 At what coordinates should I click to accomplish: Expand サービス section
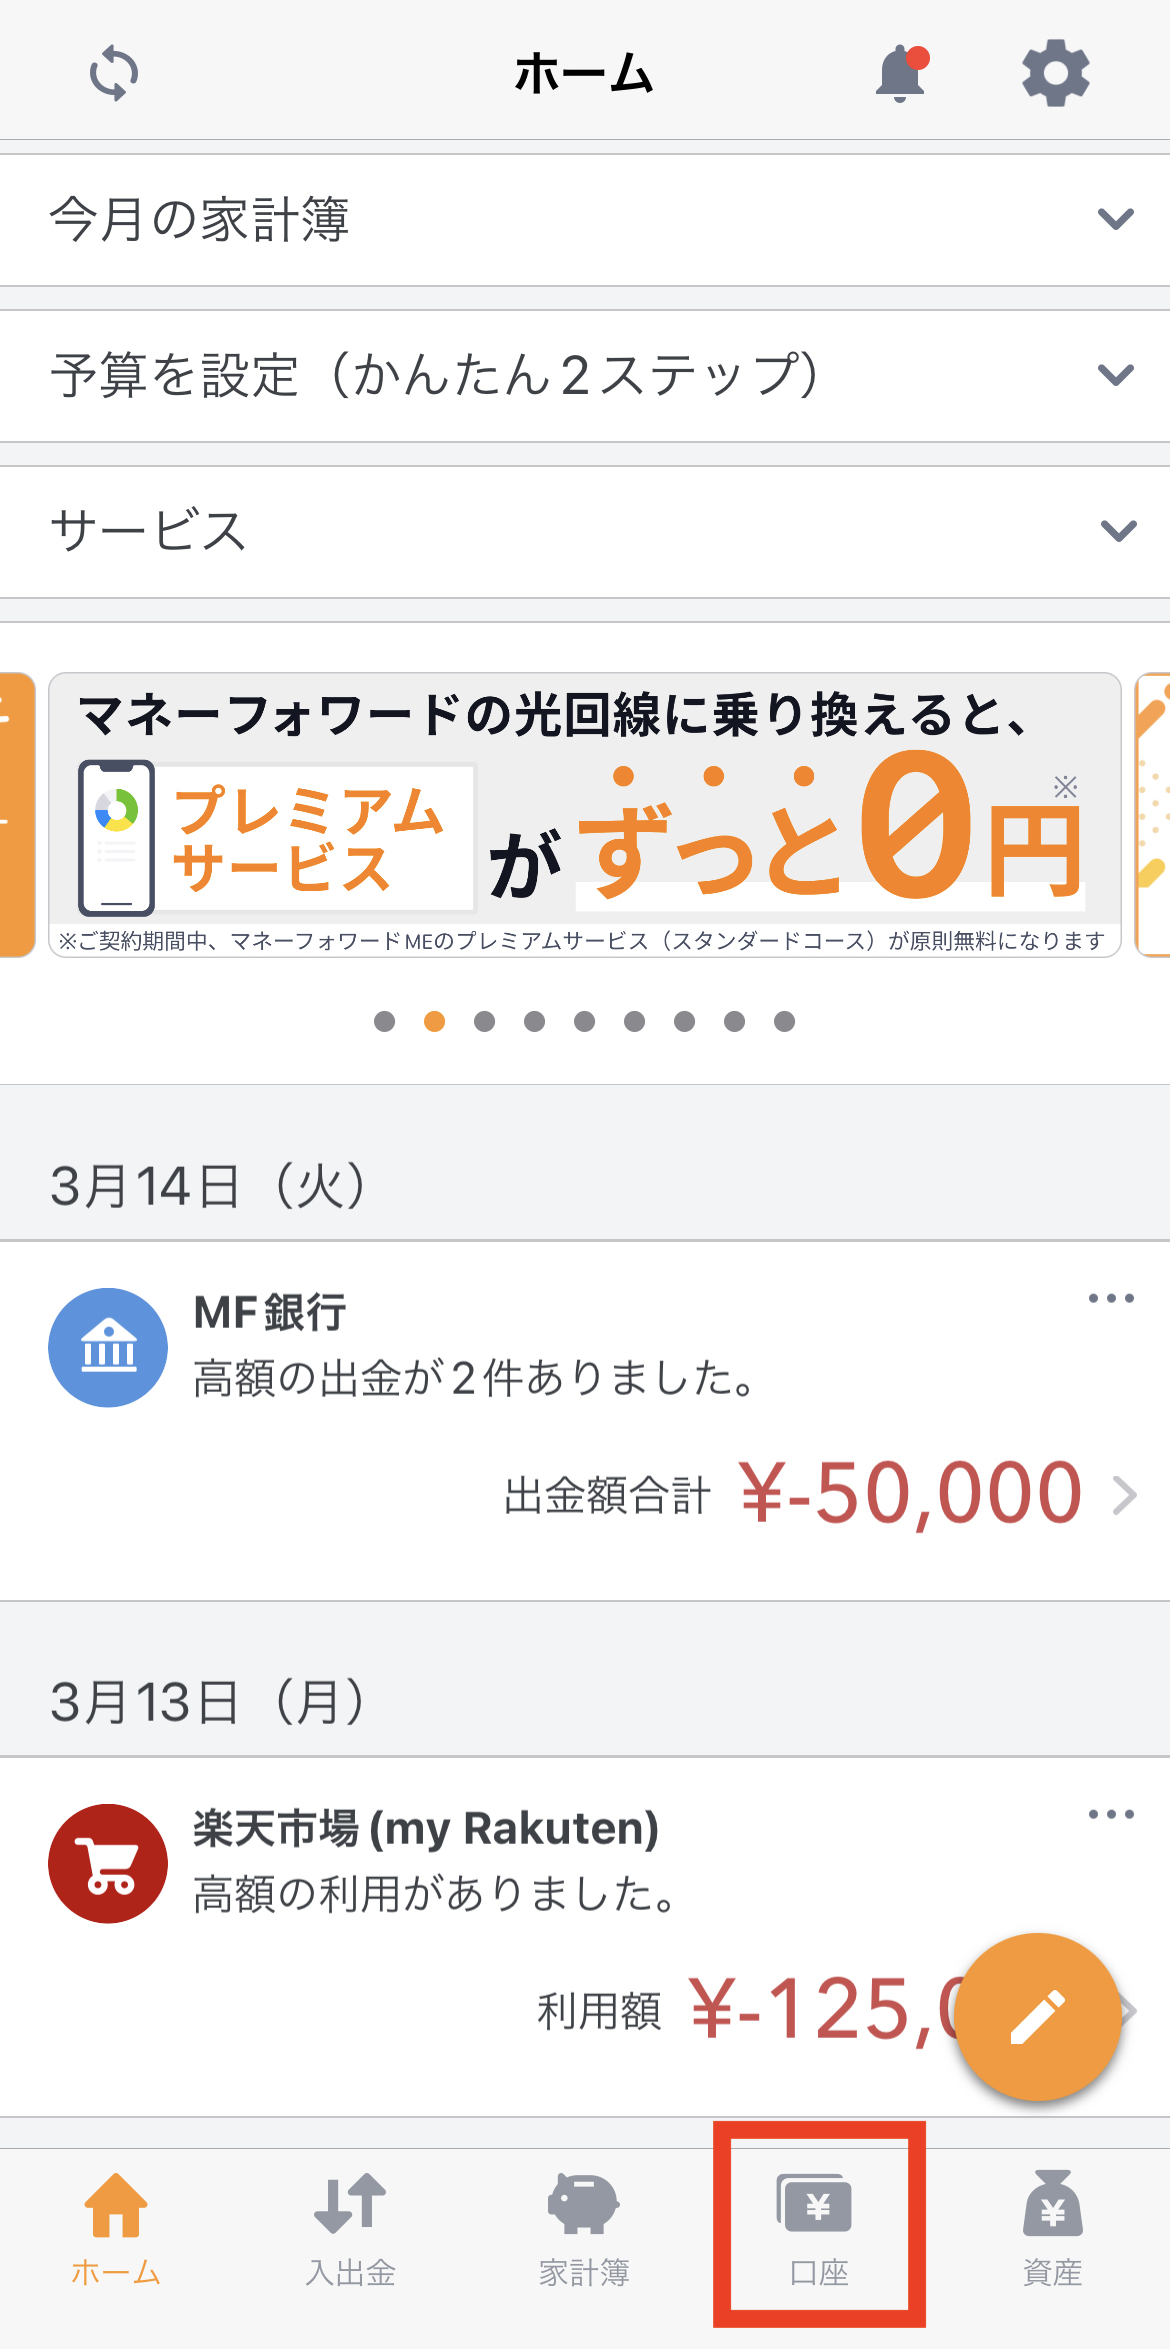pyautogui.click(x=585, y=532)
